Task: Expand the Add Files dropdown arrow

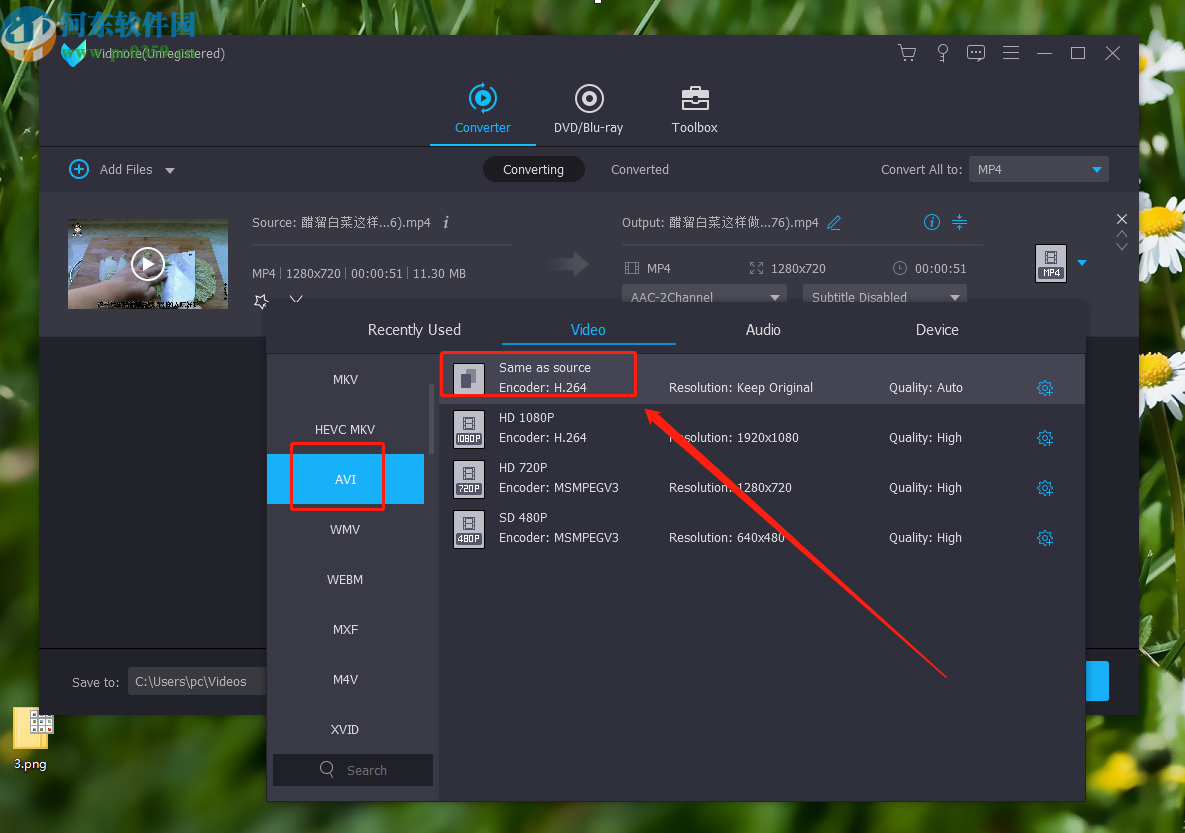Action: pyautogui.click(x=170, y=171)
